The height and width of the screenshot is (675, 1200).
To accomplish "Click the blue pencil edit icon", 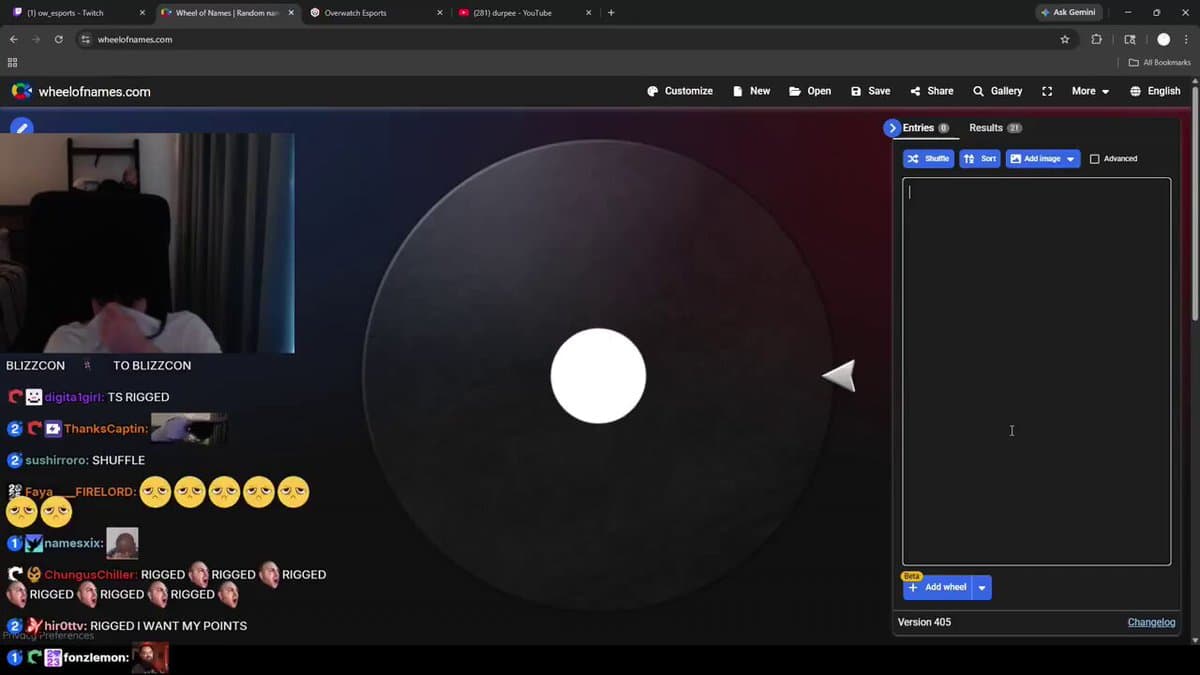I will 21,128.
